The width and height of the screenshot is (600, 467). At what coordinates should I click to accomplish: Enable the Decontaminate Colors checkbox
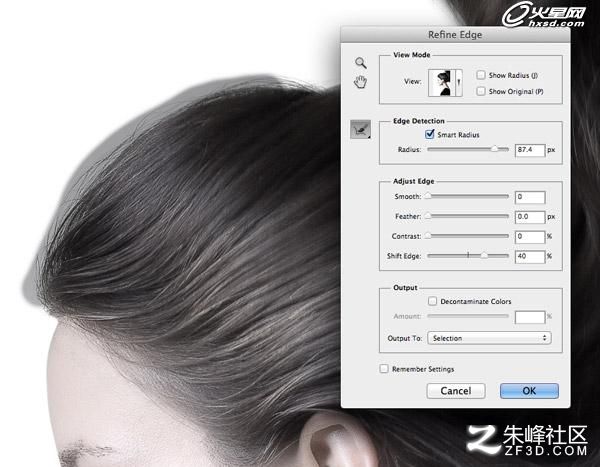coord(432,301)
